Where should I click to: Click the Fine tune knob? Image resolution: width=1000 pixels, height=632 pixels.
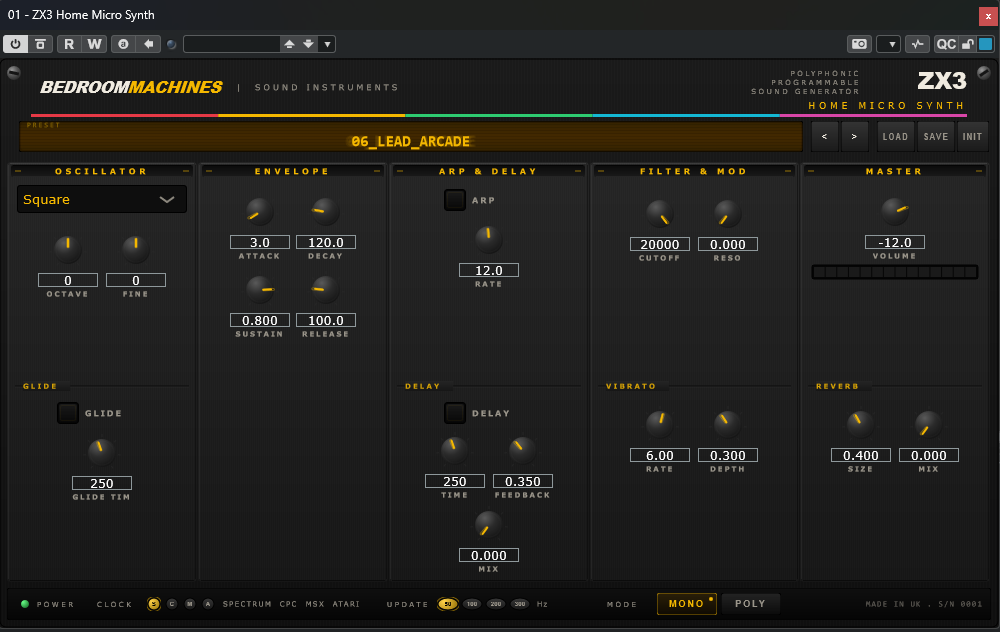(135, 249)
